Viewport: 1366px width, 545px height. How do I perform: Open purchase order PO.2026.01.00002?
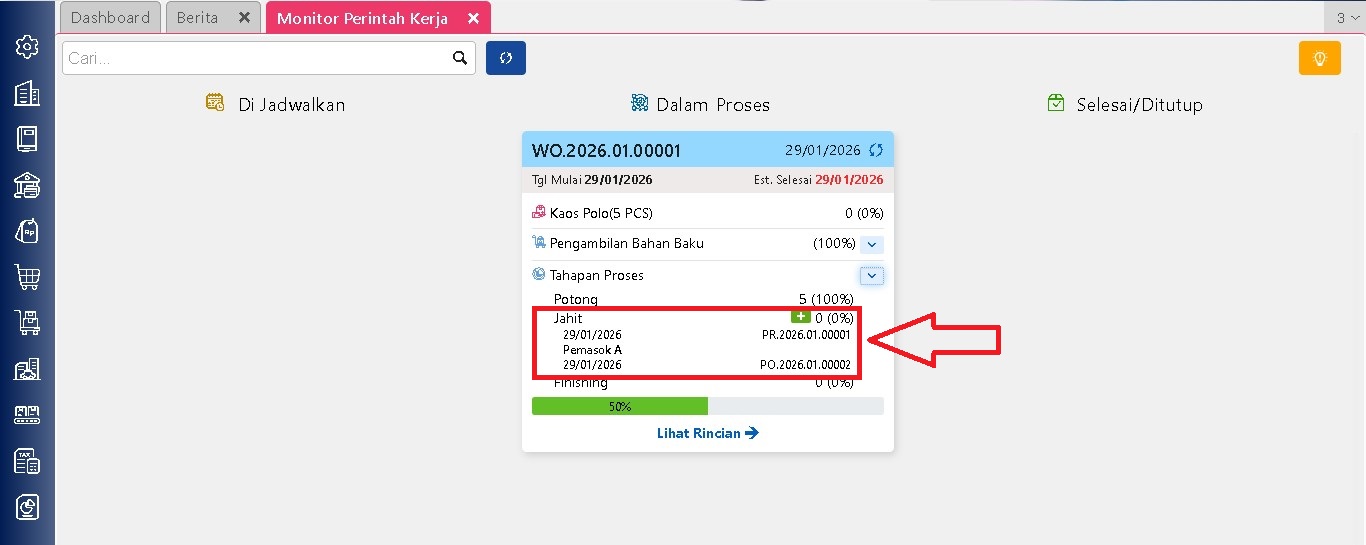tap(805, 365)
